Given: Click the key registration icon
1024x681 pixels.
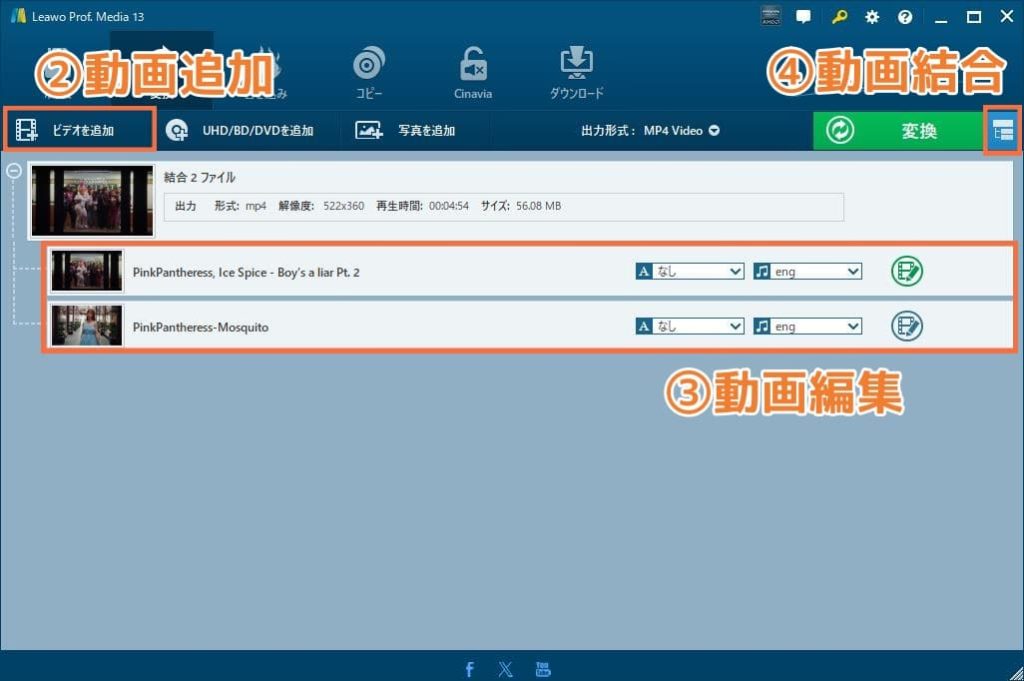Looking at the screenshot, I should click(839, 17).
